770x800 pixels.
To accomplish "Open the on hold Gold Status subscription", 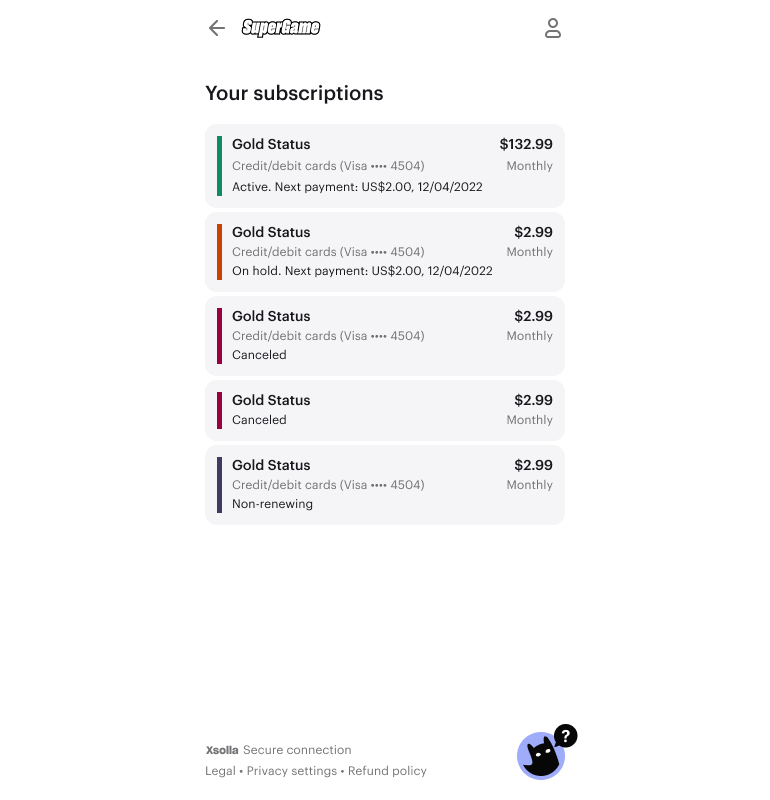I will tap(385, 252).
